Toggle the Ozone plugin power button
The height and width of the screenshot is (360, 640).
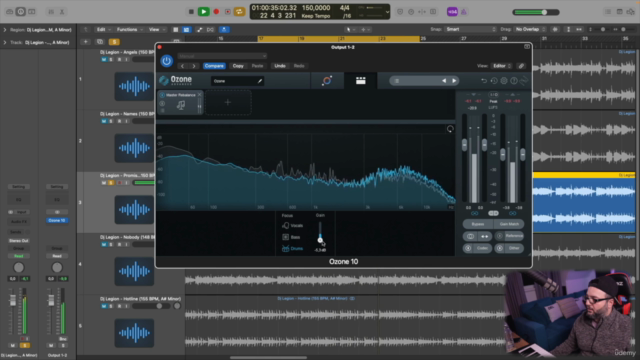pyautogui.click(x=167, y=61)
